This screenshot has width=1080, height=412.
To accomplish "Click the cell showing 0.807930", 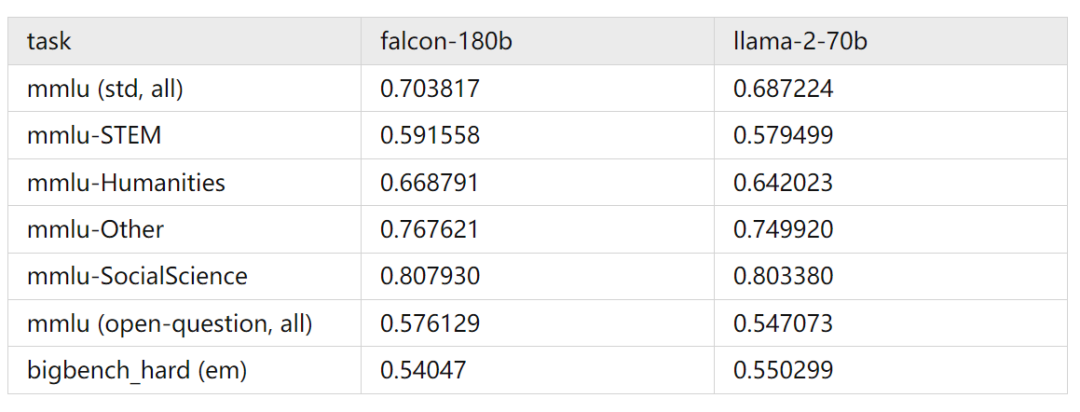I will [x=430, y=276].
